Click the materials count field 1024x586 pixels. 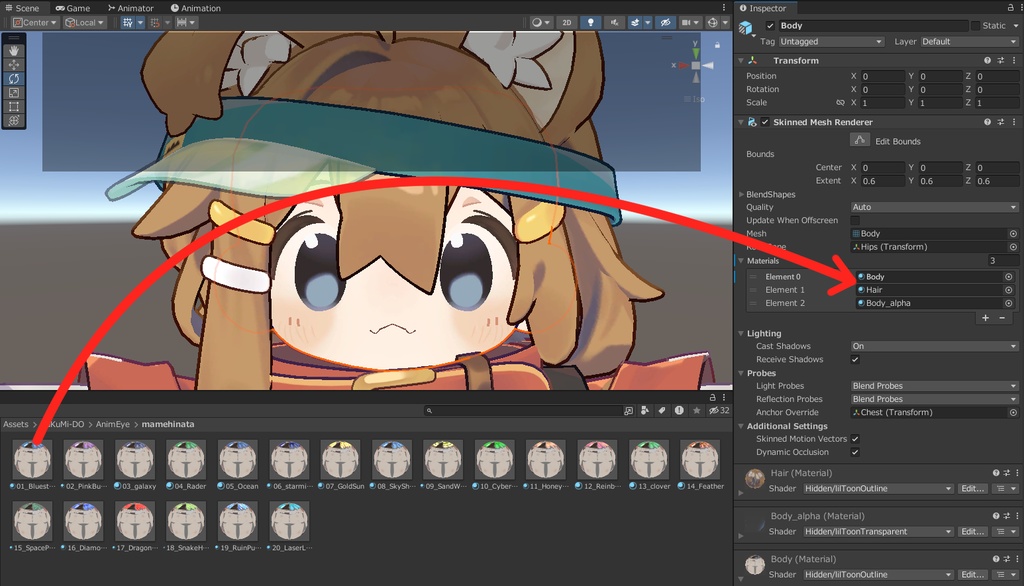[1002, 260]
